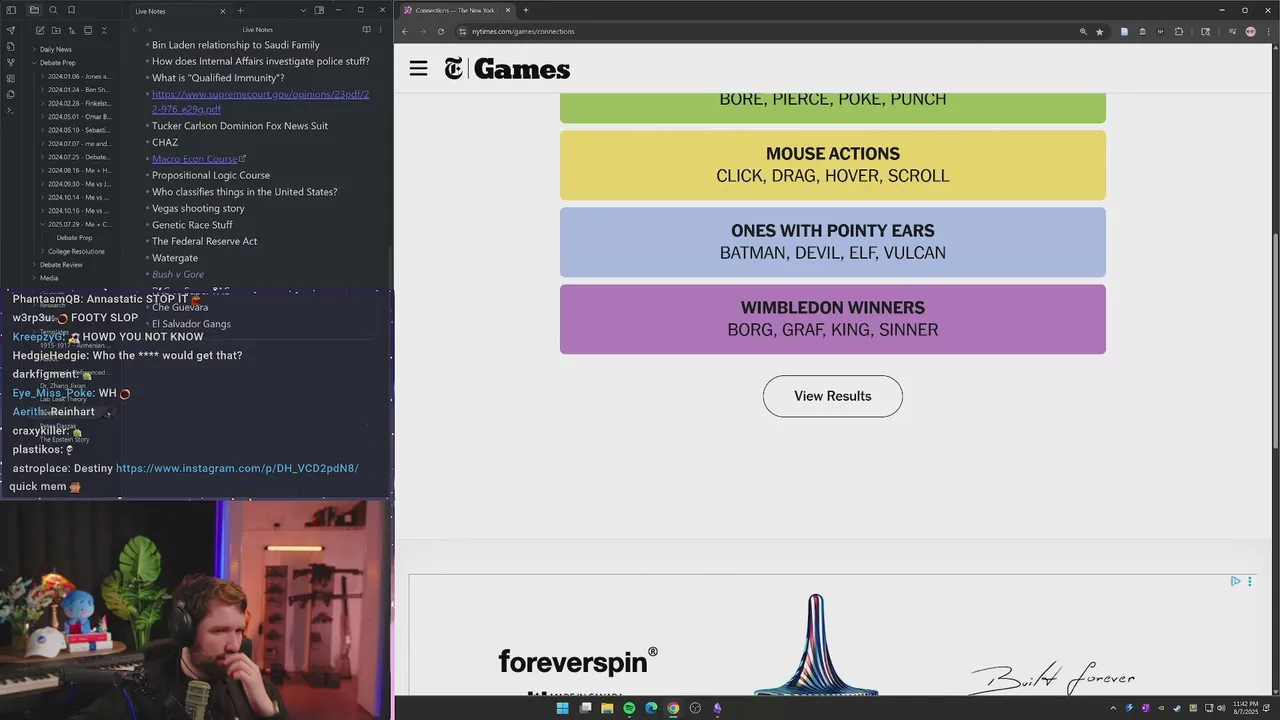Collapse the 2025.07.29 folder

[x=78, y=224]
